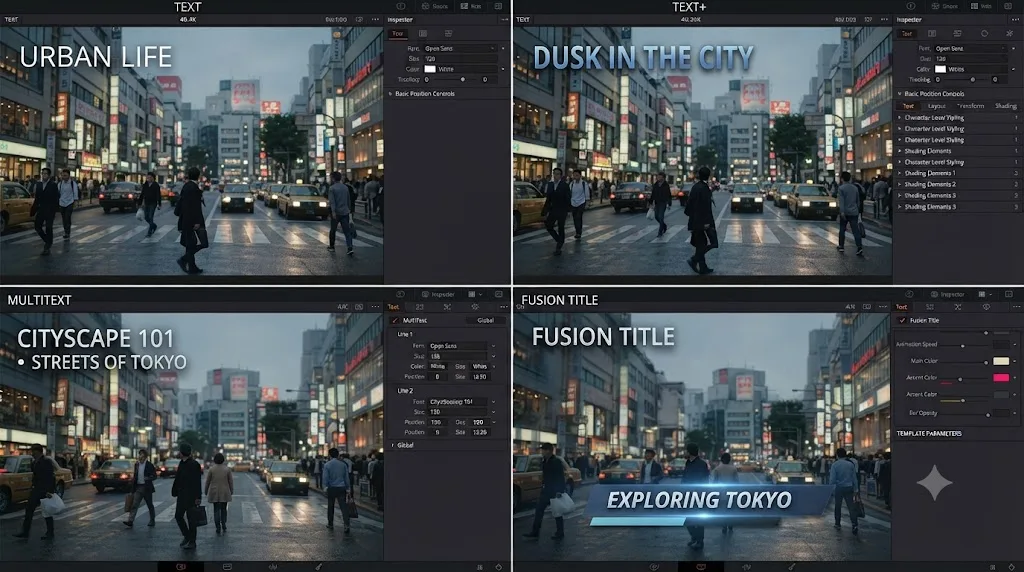Open TEXT viewer three-dot options menu
The image size is (1024, 572).
point(375,20)
